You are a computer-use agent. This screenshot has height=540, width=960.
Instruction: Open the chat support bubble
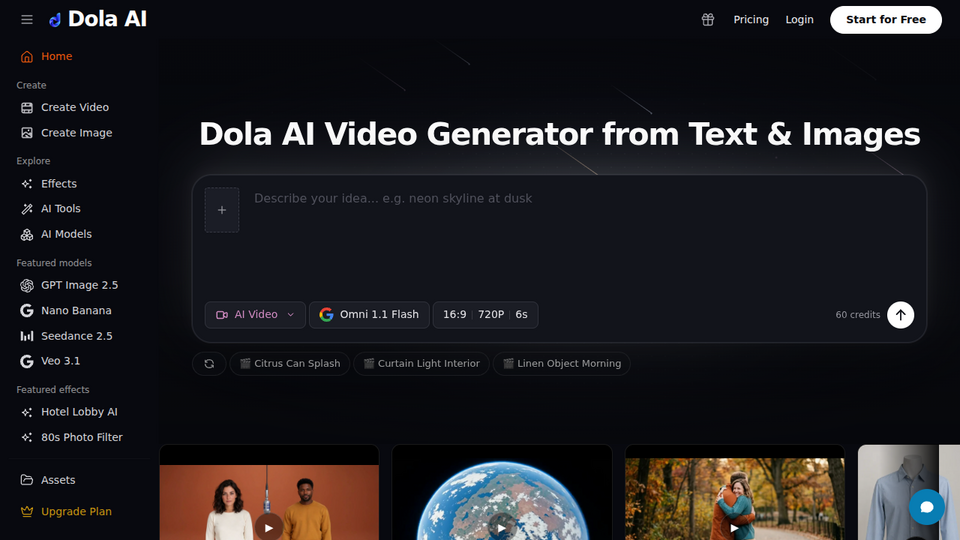point(926,507)
